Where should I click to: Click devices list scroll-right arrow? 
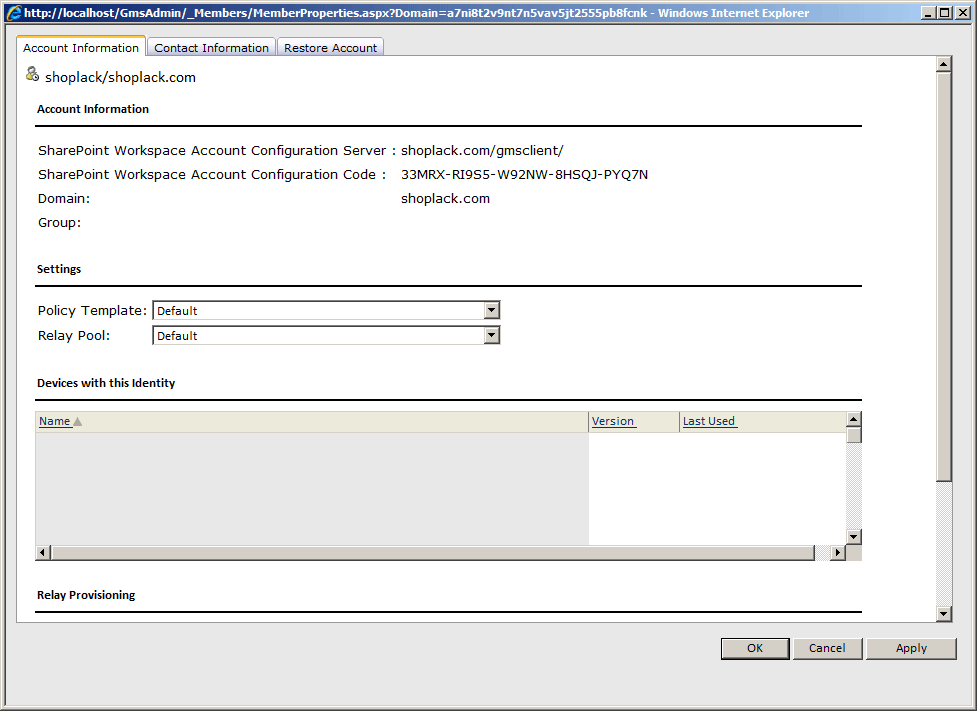838,553
